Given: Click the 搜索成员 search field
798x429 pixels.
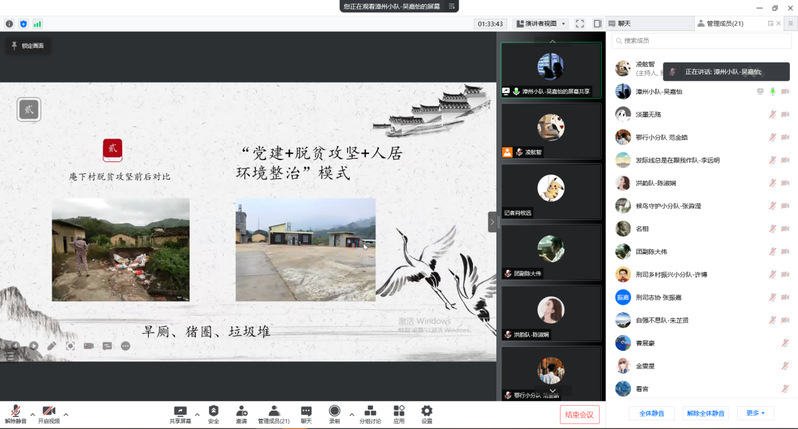Looking at the screenshot, I should click(700, 40).
